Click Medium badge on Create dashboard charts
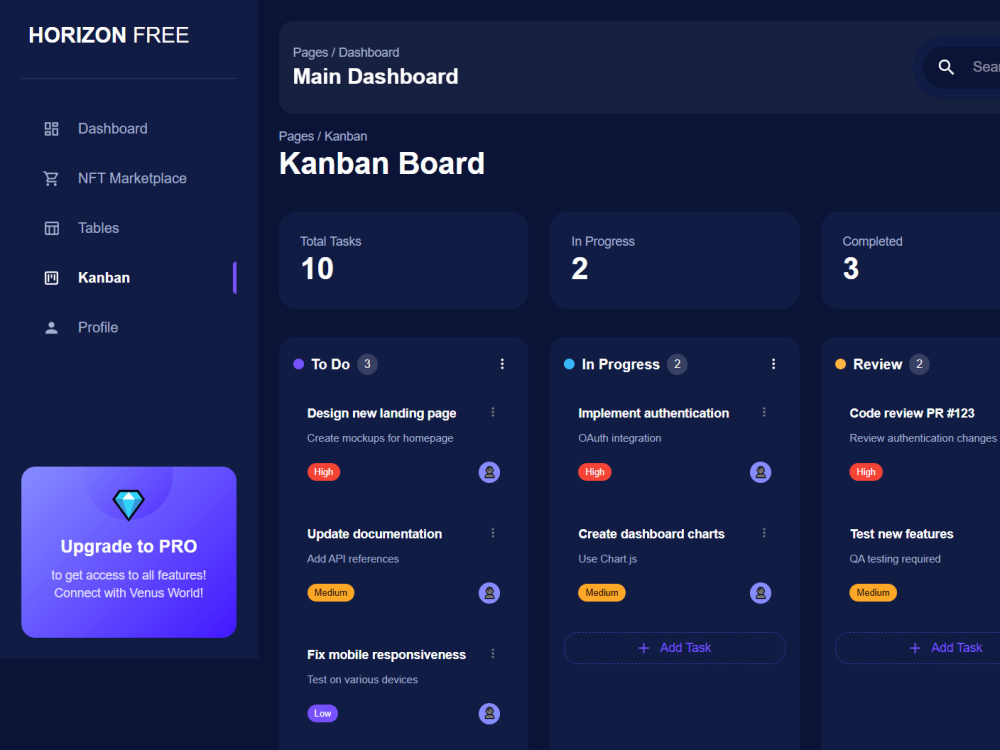 (601, 592)
